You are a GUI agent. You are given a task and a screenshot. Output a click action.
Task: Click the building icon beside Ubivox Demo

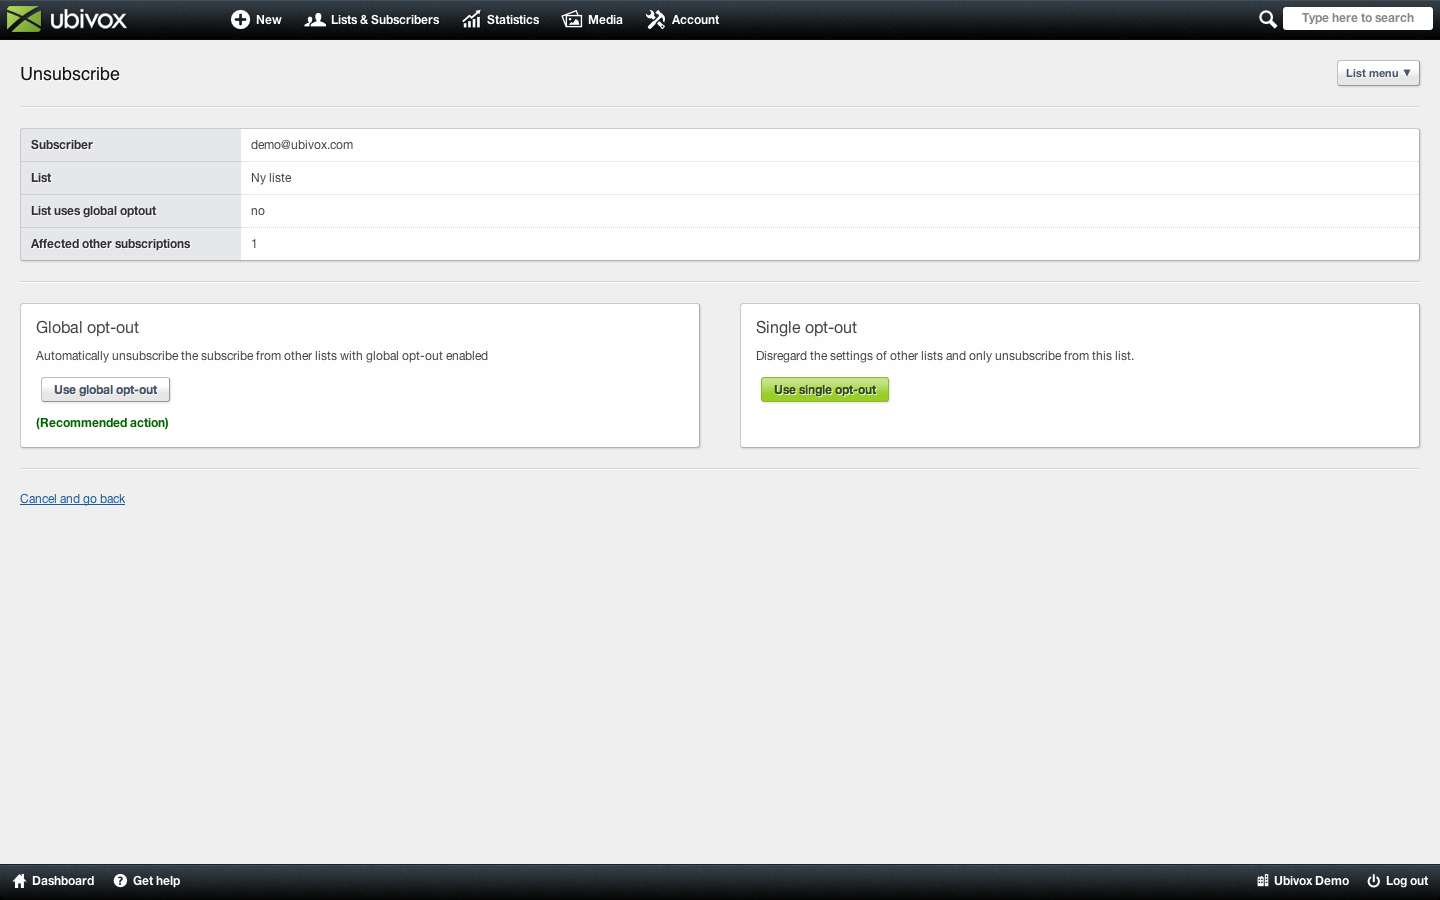point(1263,881)
